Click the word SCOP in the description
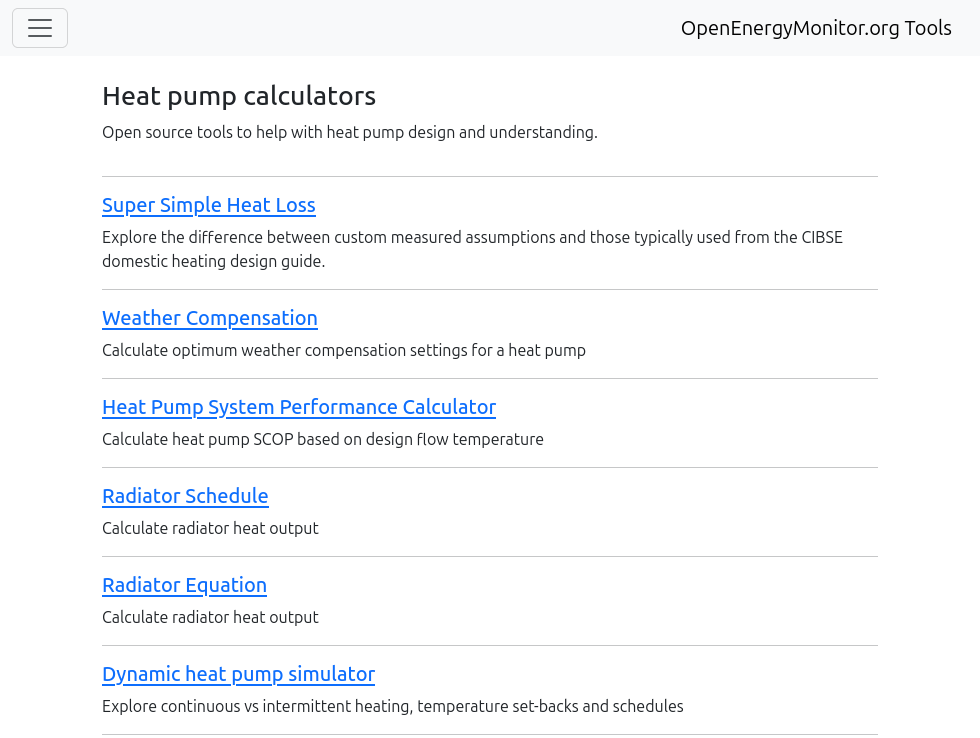This screenshot has width=980, height=738. click(273, 439)
